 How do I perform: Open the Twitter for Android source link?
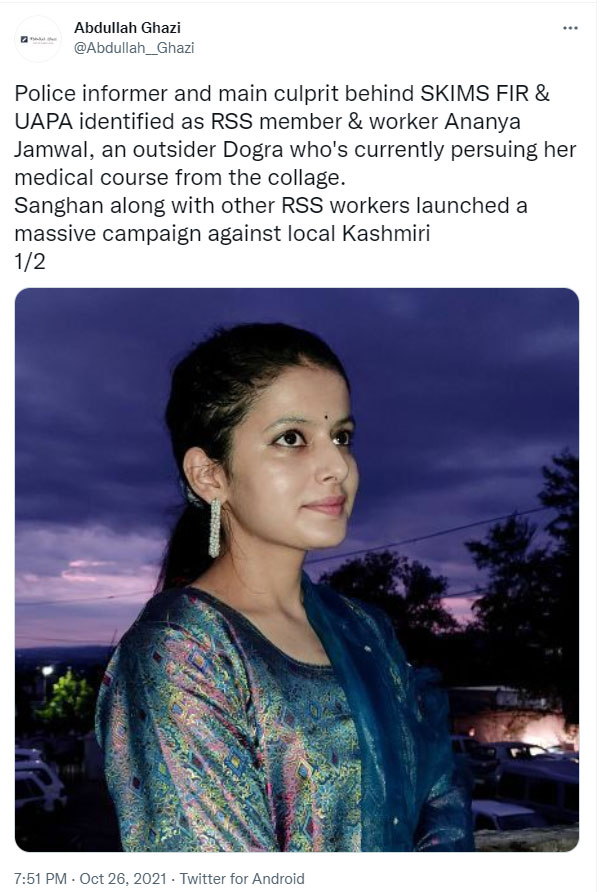click(242, 878)
